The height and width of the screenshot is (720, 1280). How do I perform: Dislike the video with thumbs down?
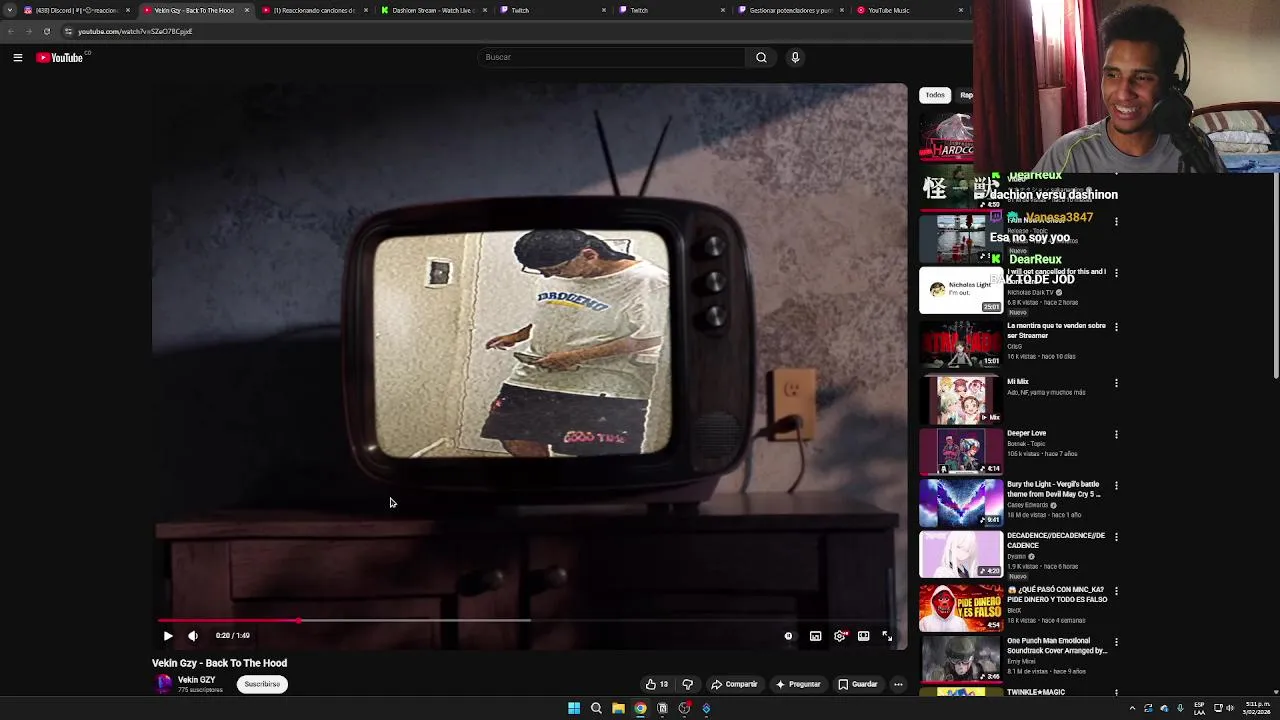(x=687, y=684)
